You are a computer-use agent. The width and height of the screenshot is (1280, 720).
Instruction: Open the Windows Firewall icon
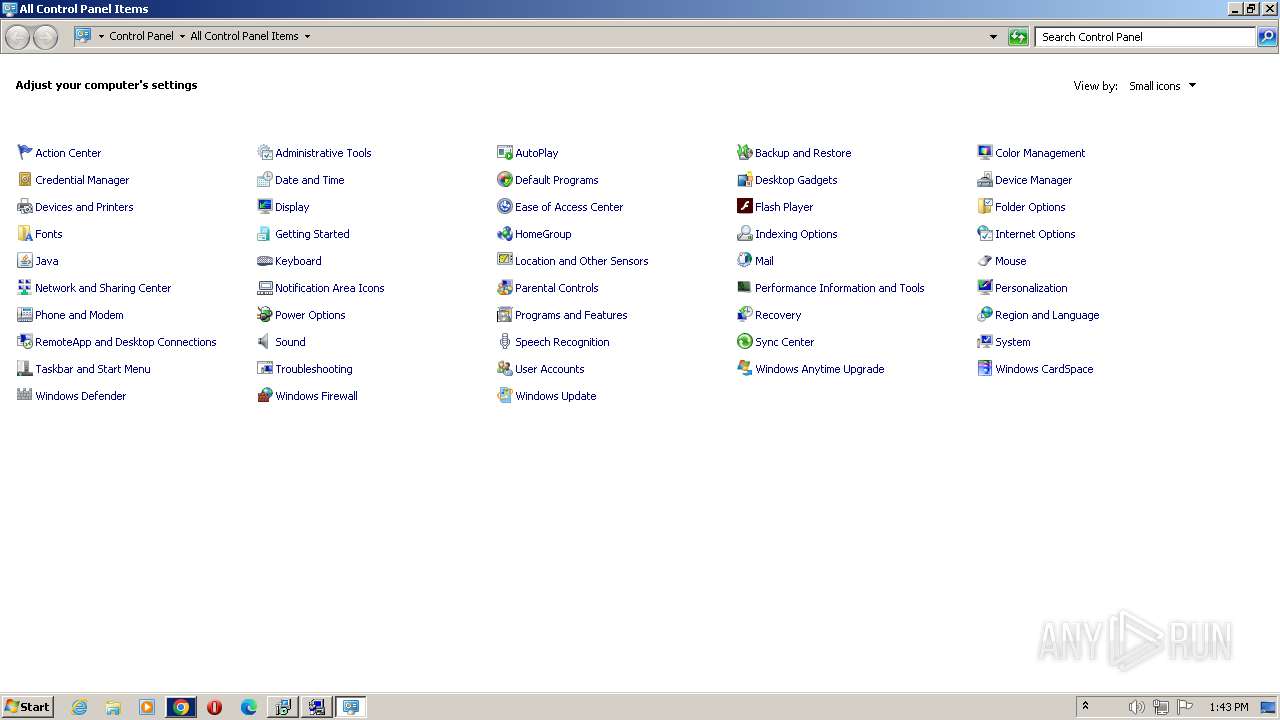[x=265, y=395]
